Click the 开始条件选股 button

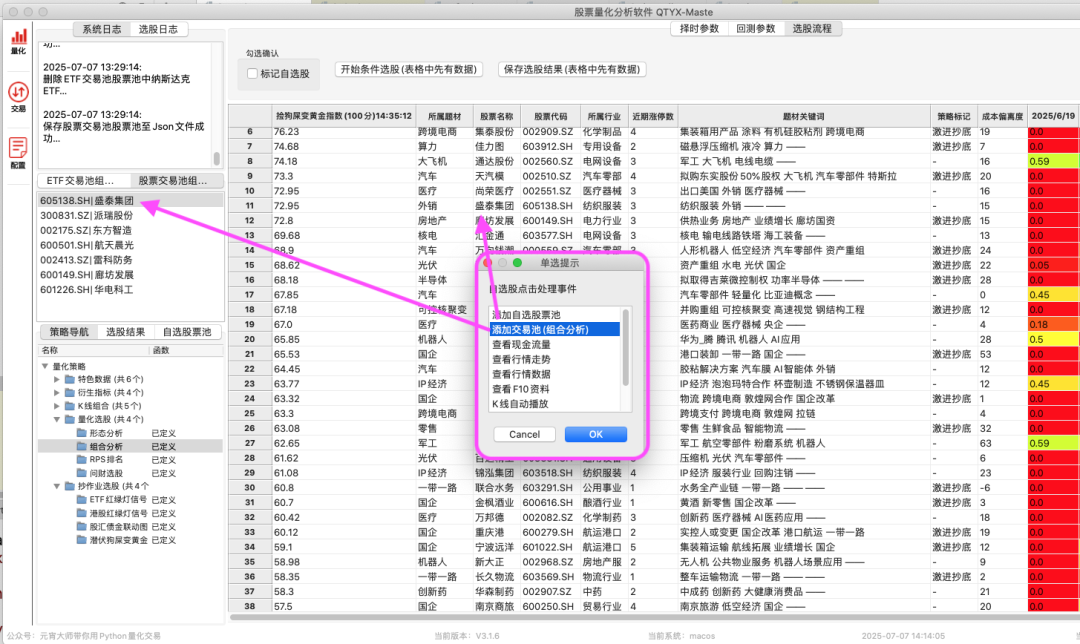click(x=409, y=69)
